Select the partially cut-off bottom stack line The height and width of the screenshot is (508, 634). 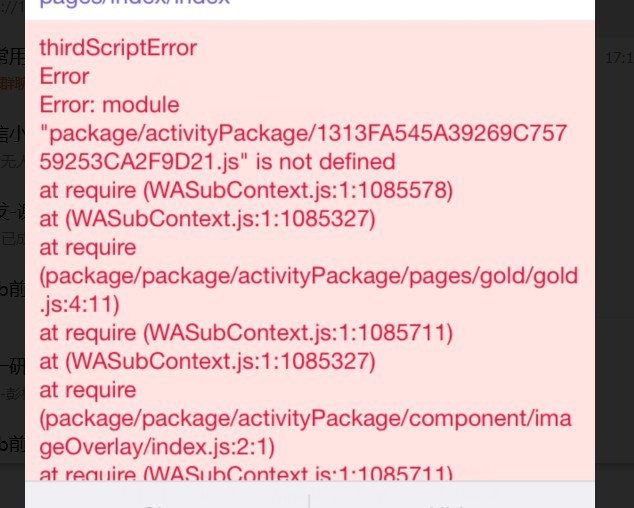(x=246, y=473)
